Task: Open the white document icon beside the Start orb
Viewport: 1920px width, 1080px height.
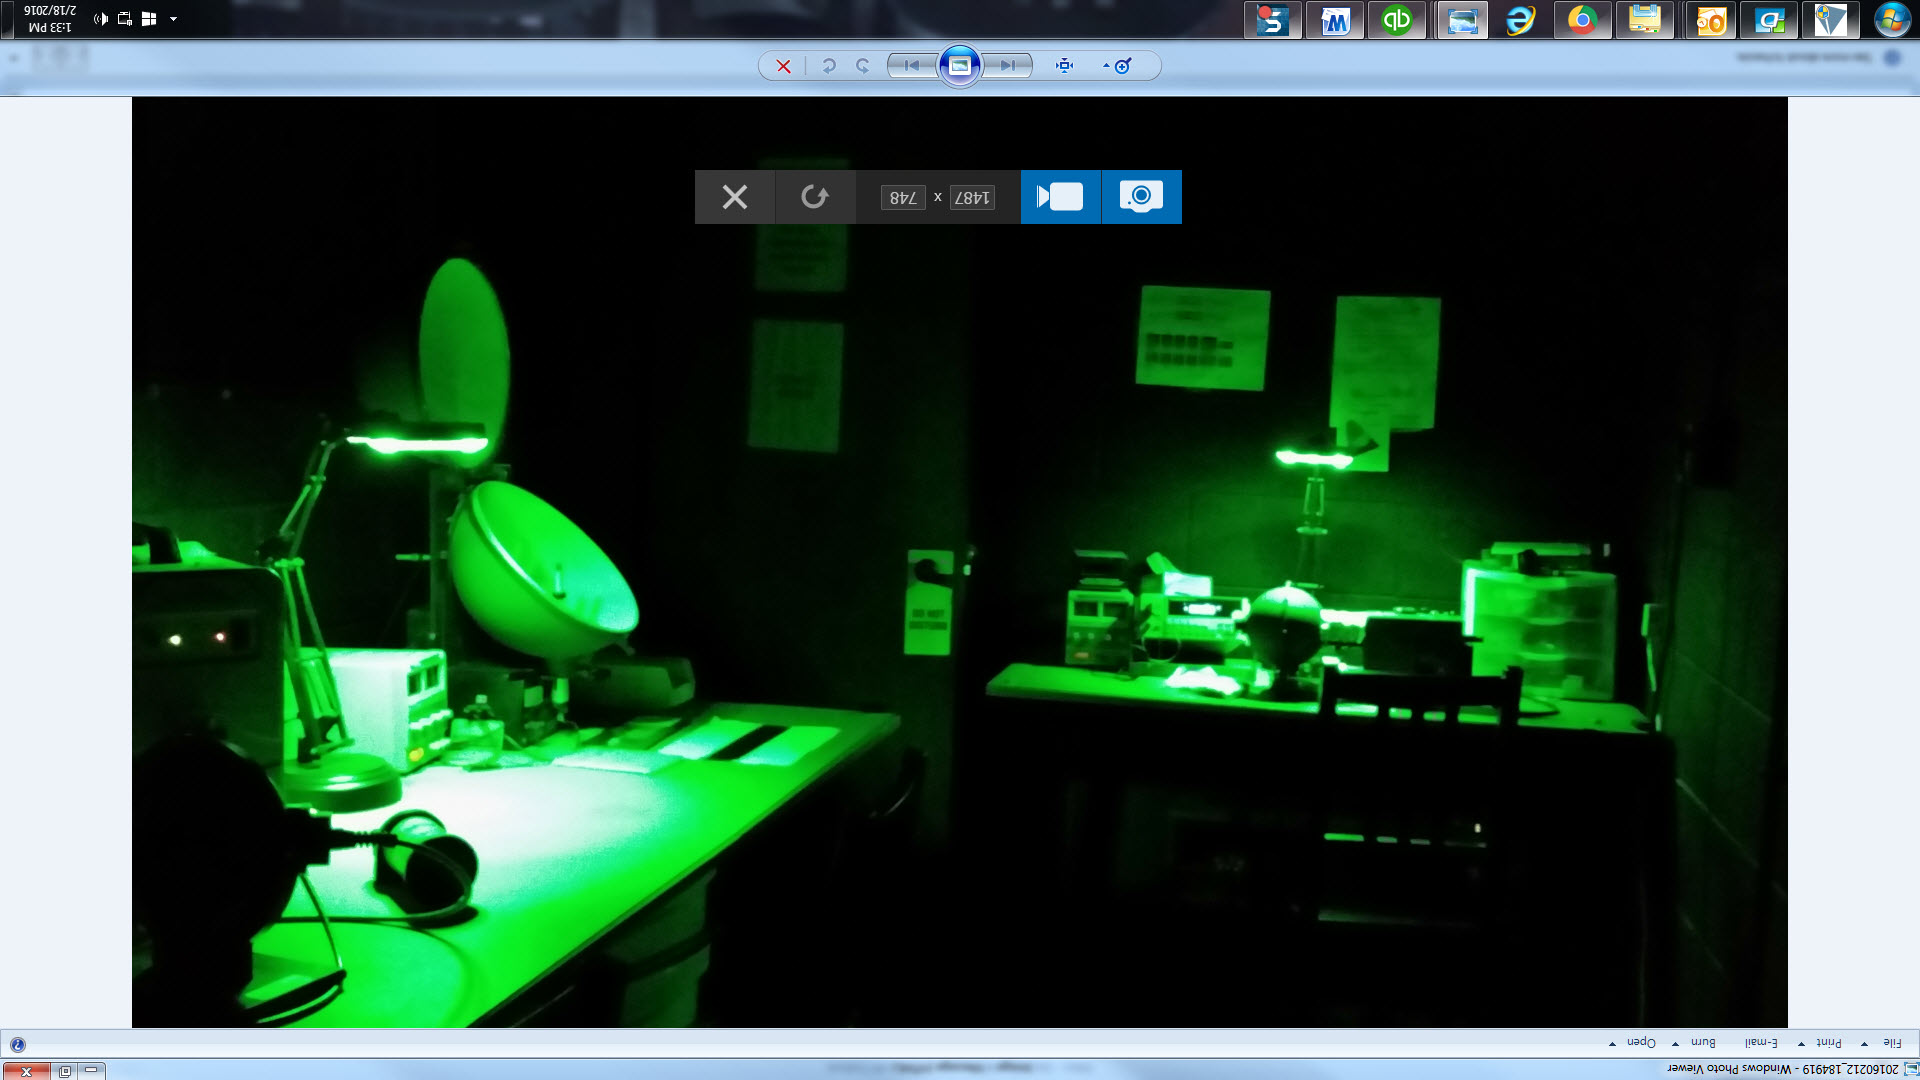Action: click(x=1830, y=20)
